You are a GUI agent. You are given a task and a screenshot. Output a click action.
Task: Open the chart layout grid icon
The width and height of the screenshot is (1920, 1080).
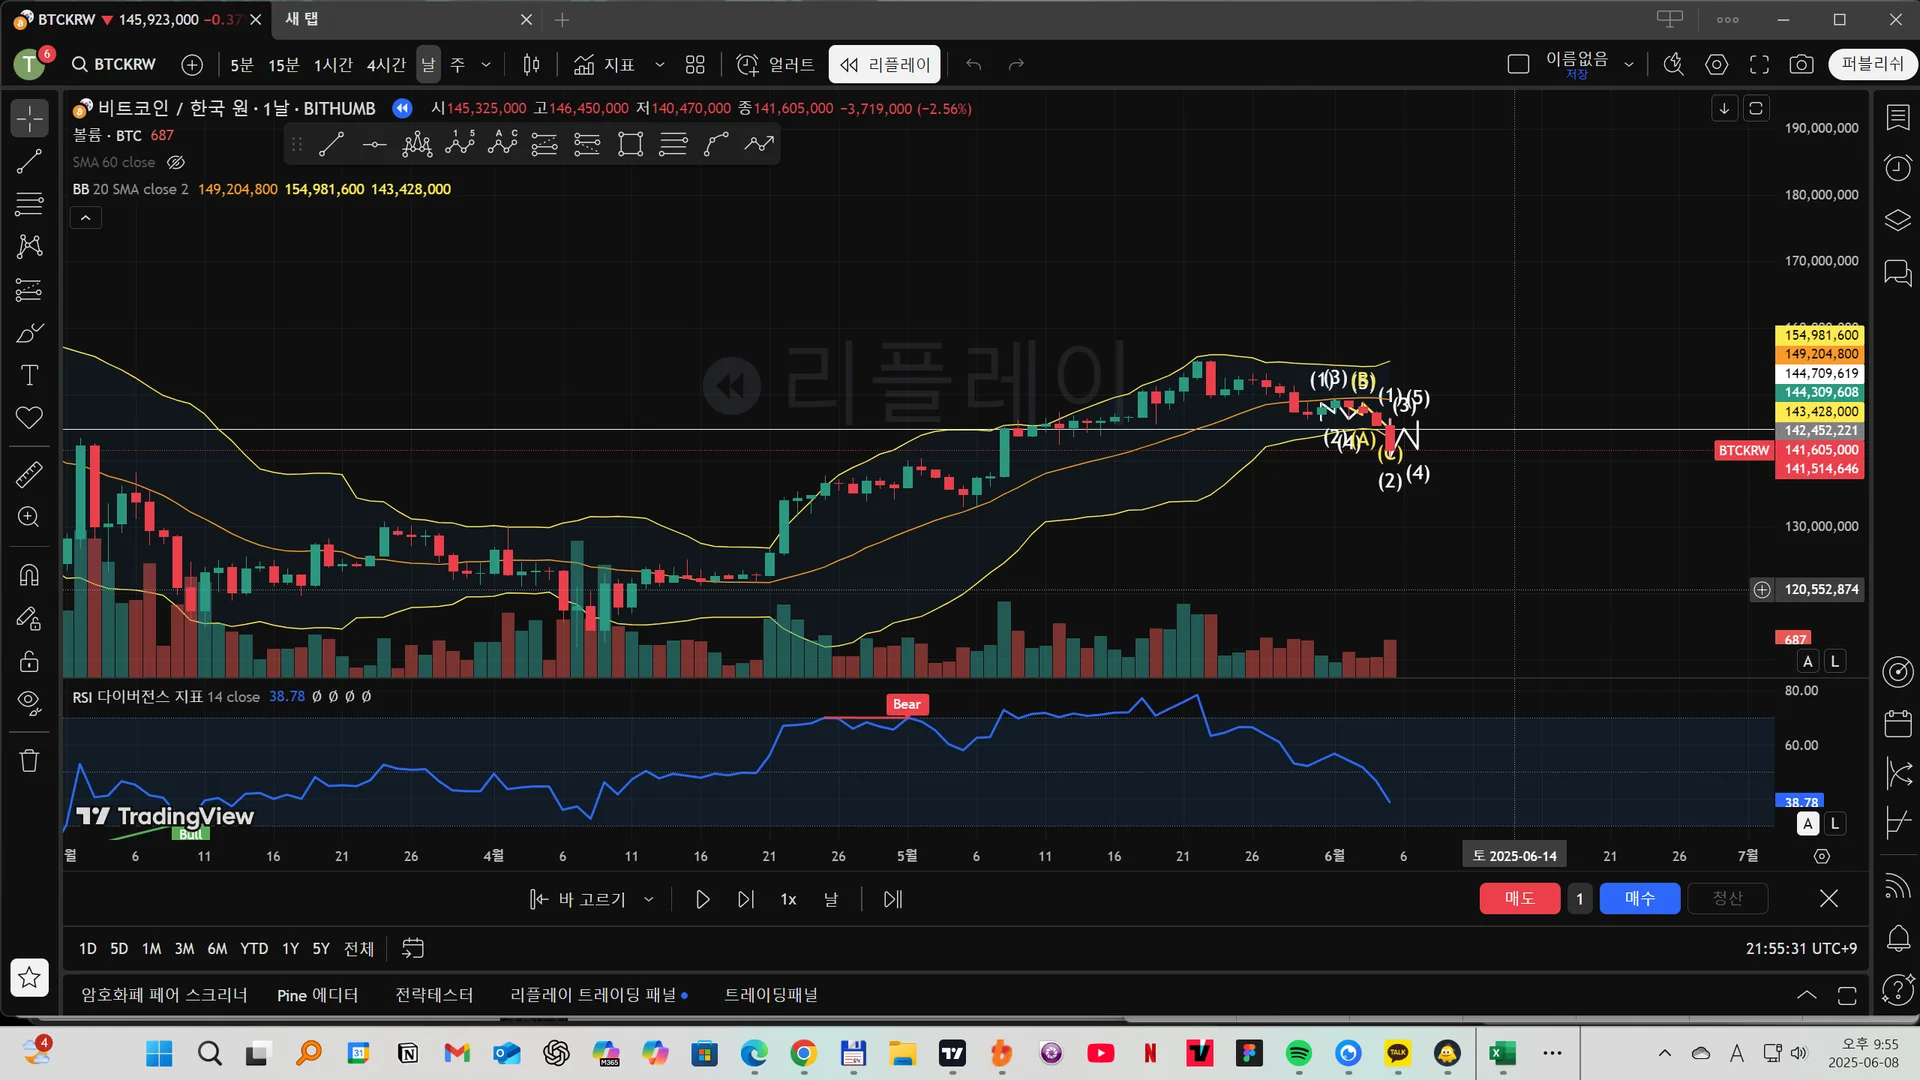[695, 65]
